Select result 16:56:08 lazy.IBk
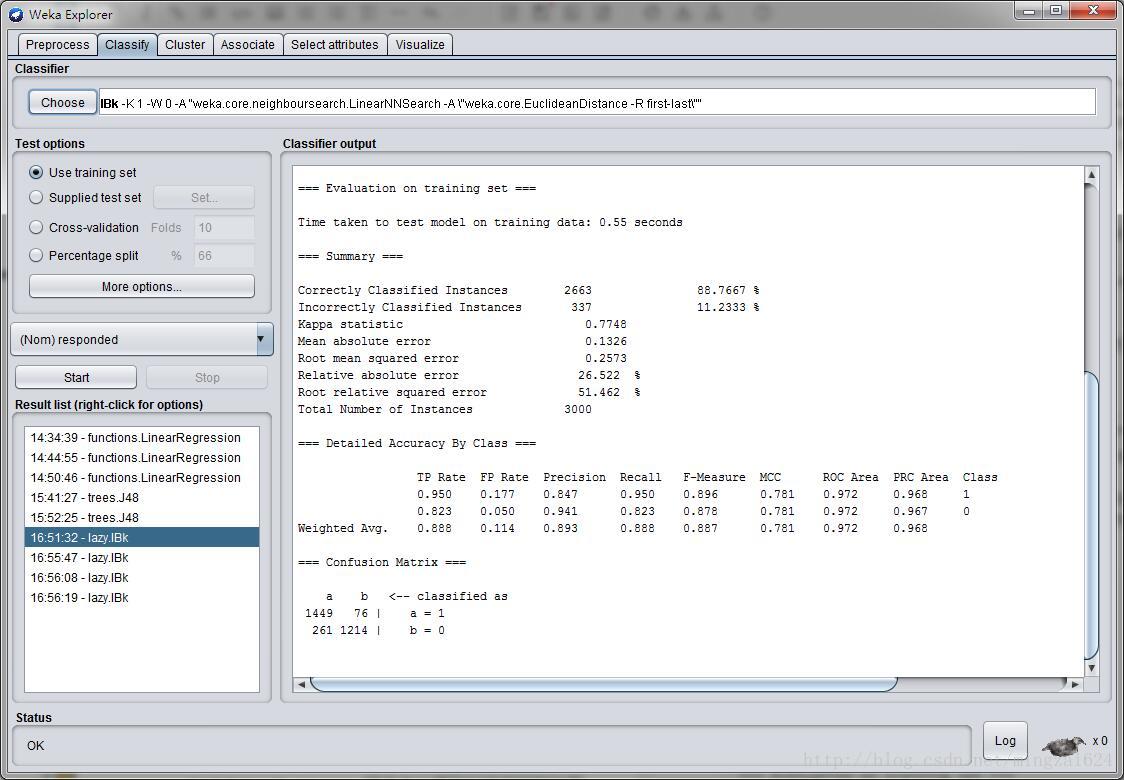The image size is (1124, 780). [x=142, y=578]
